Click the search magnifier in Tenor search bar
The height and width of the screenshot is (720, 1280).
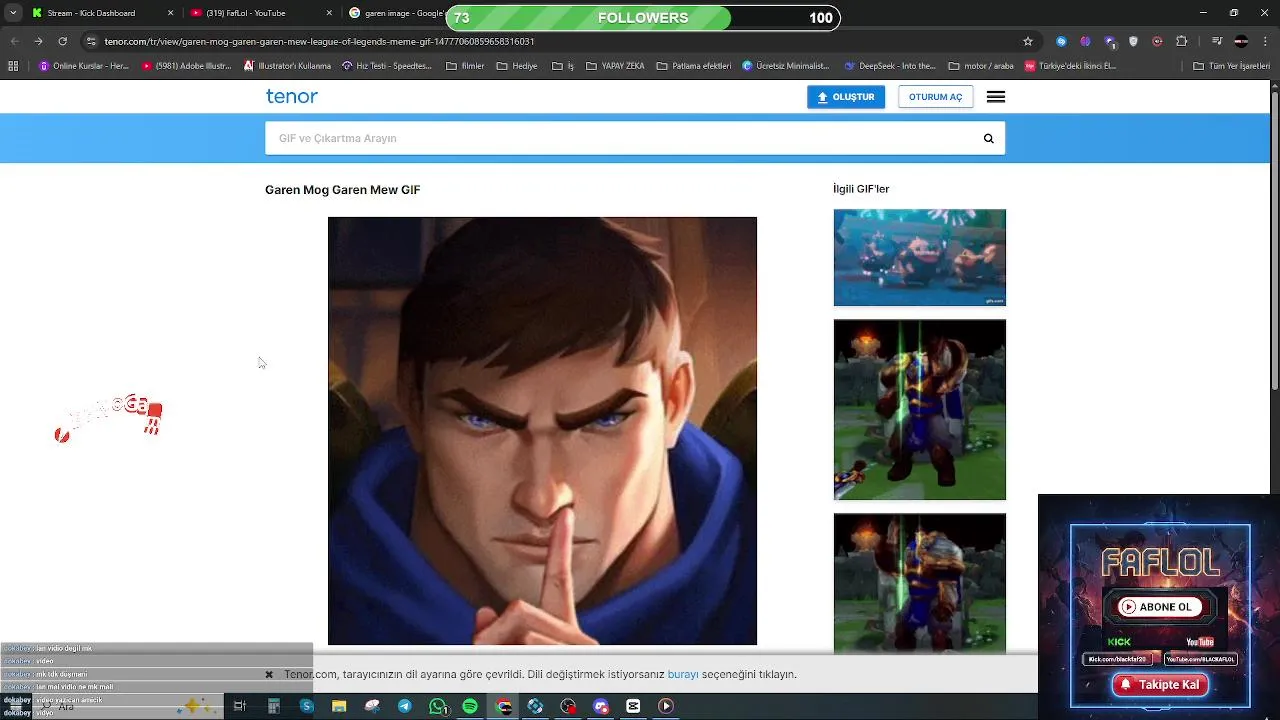pos(988,139)
